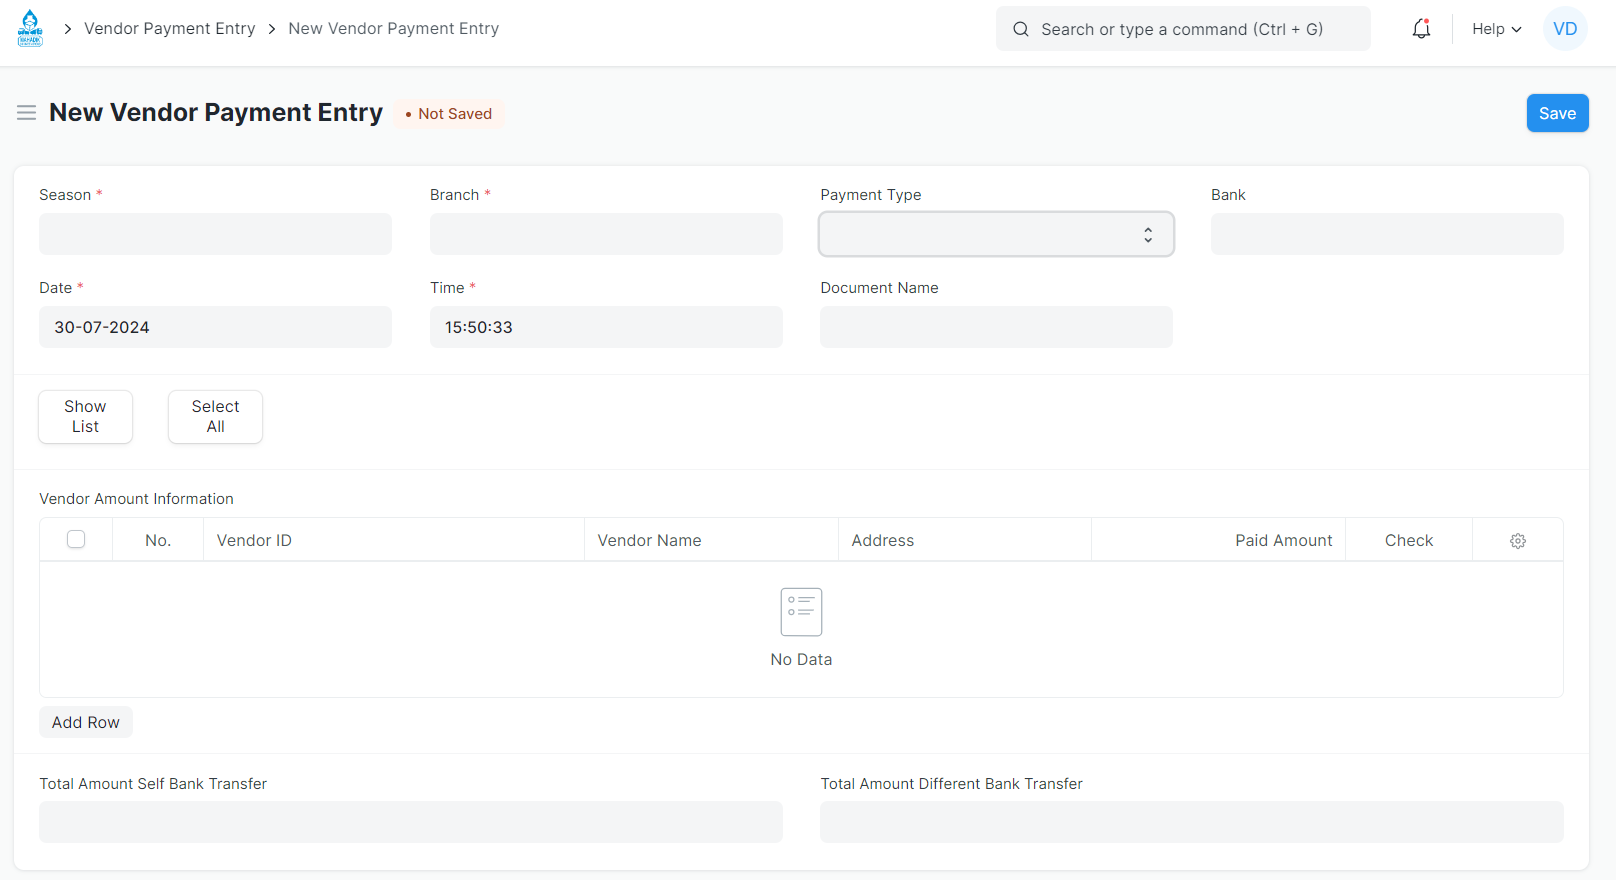The image size is (1616, 880).
Task: Toggle the sidebar hamburger menu icon
Action: (x=27, y=113)
